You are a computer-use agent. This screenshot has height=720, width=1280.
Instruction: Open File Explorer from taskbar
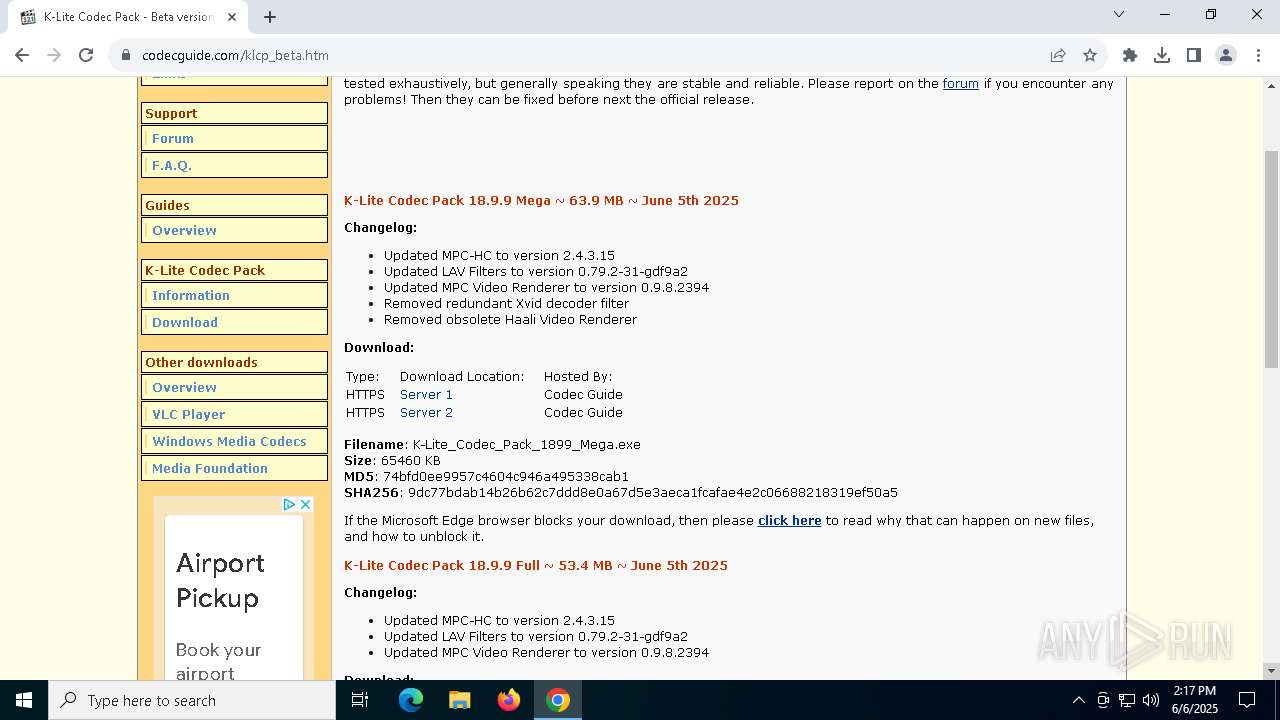point(460,700)
